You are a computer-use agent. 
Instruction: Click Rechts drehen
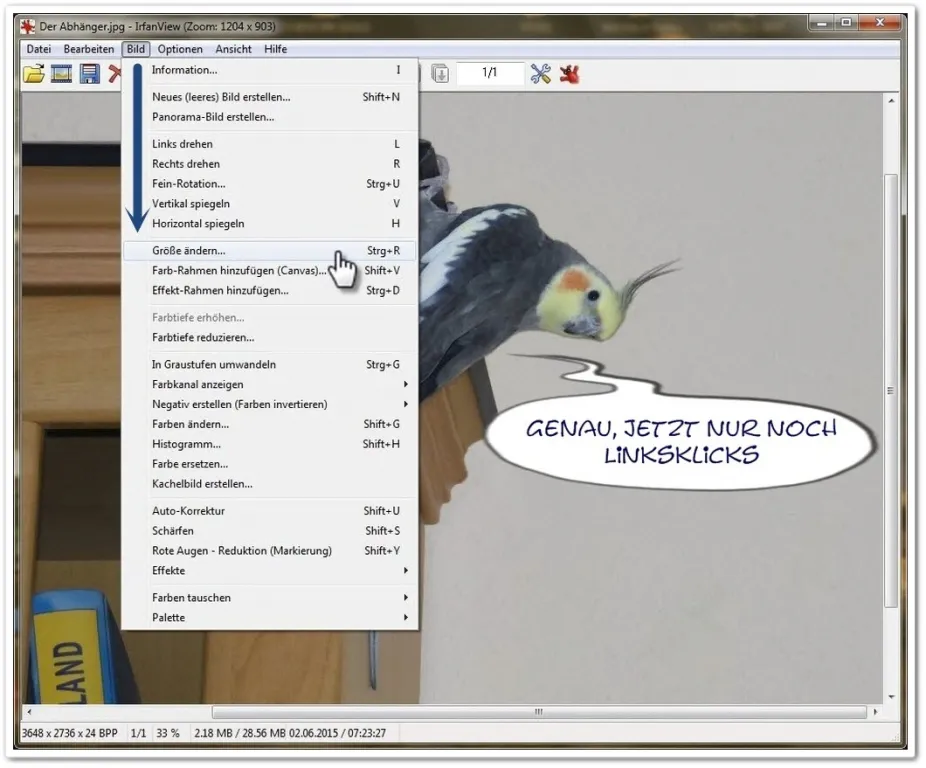pyautogui.click(x=270, y=164)
